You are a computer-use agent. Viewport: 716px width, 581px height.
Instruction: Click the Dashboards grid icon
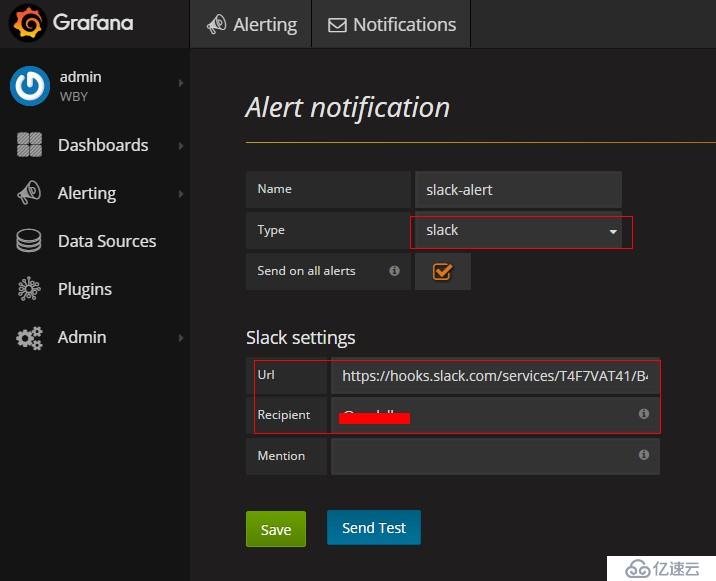(29, 144)
